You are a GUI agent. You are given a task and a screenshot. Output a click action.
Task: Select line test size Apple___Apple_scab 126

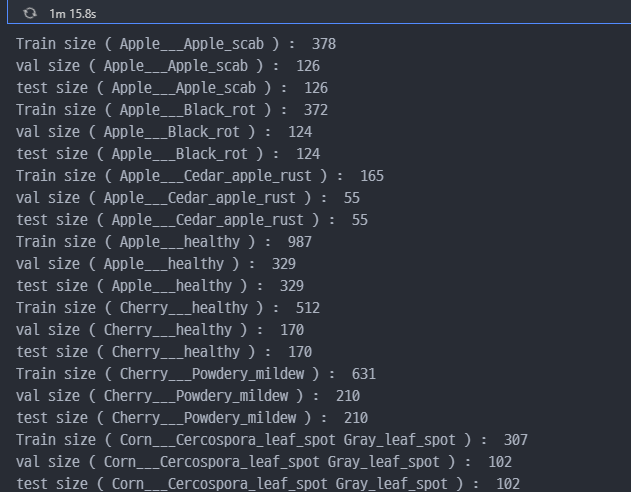tap(172, 88)
